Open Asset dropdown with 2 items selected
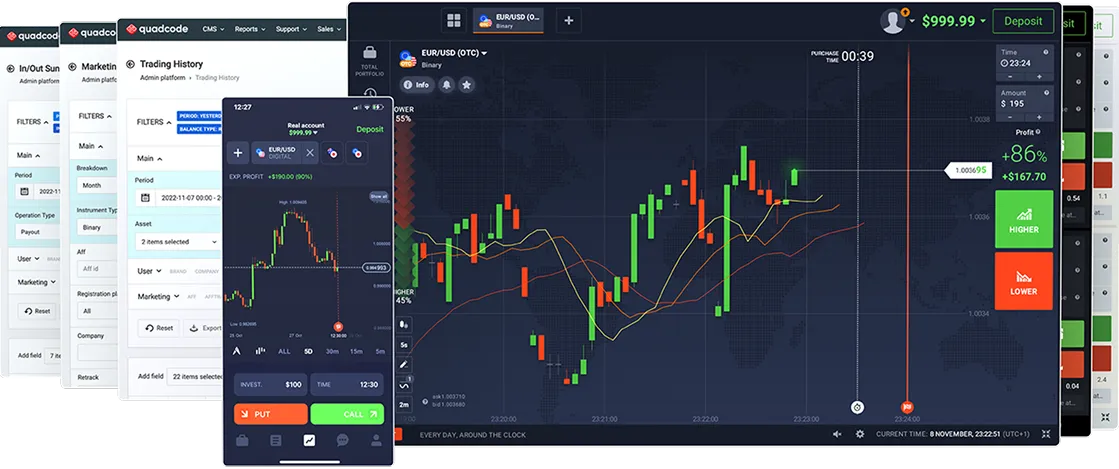Screen dimensions: 1119x469 pyautogui.click(x=177, y=242)
